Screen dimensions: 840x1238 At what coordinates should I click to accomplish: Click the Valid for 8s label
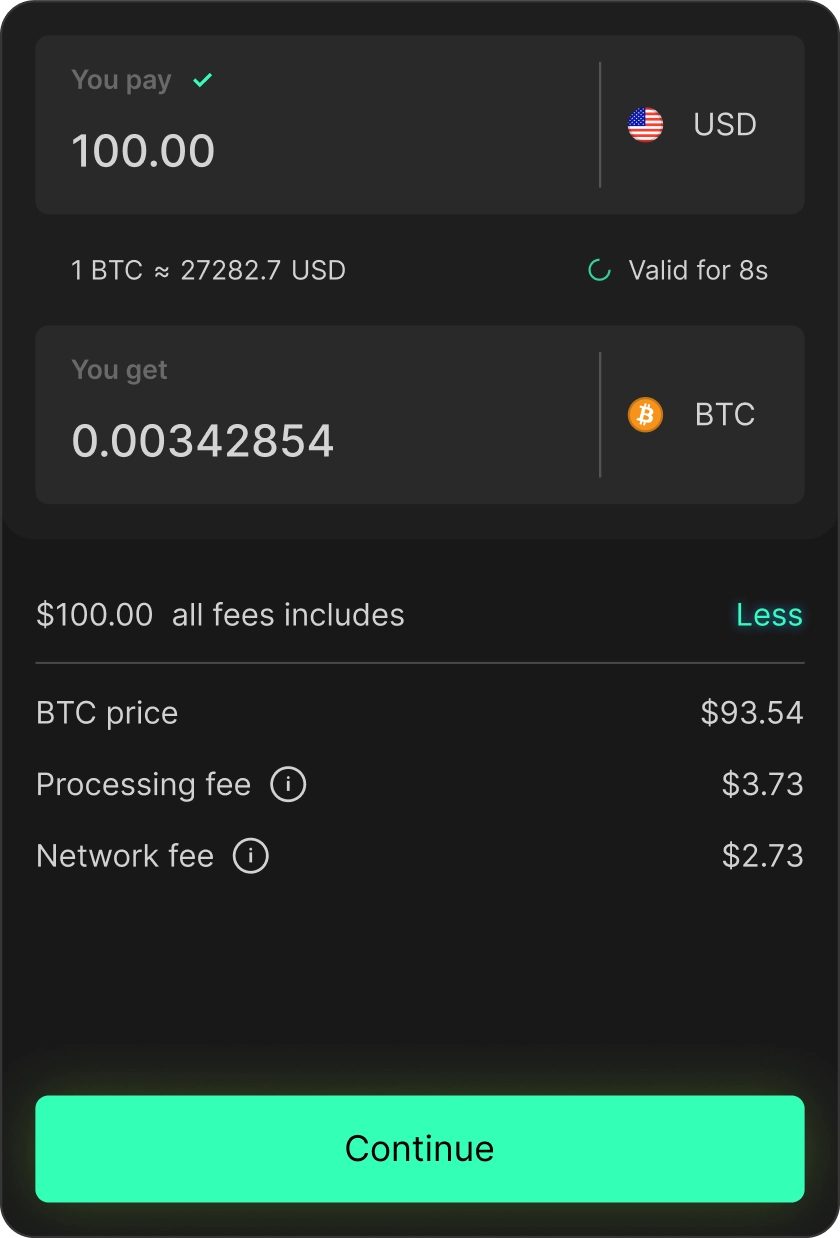tap(698, 270)
